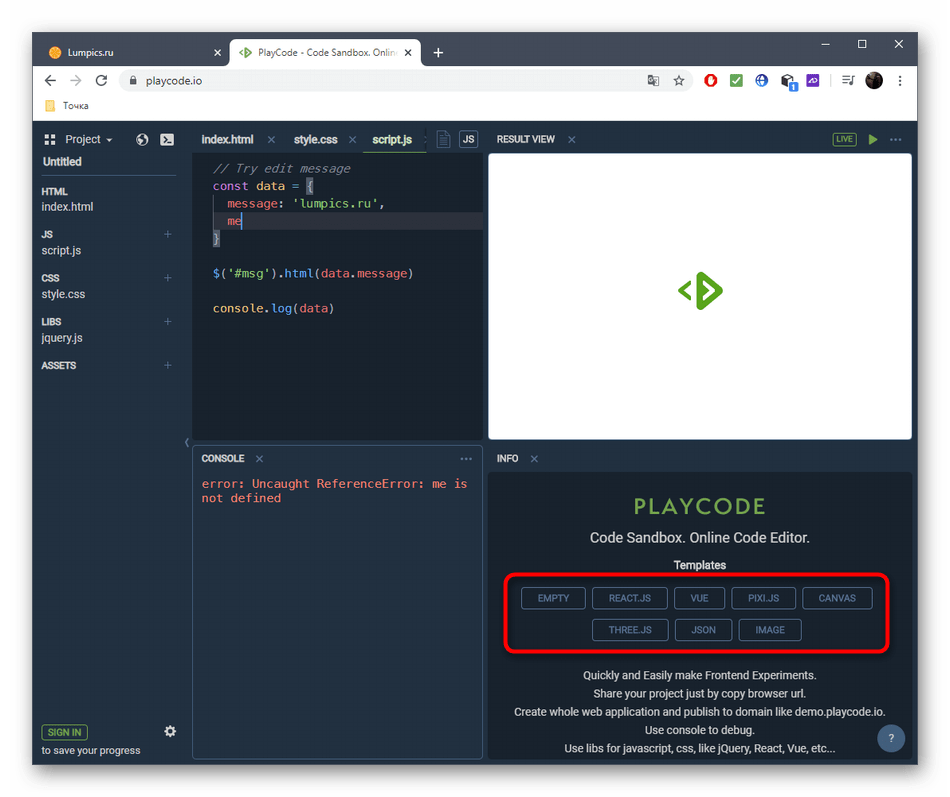Add a new JS file with plus
Viewport: 950px width, 797px height.
[x=168, y=234]
